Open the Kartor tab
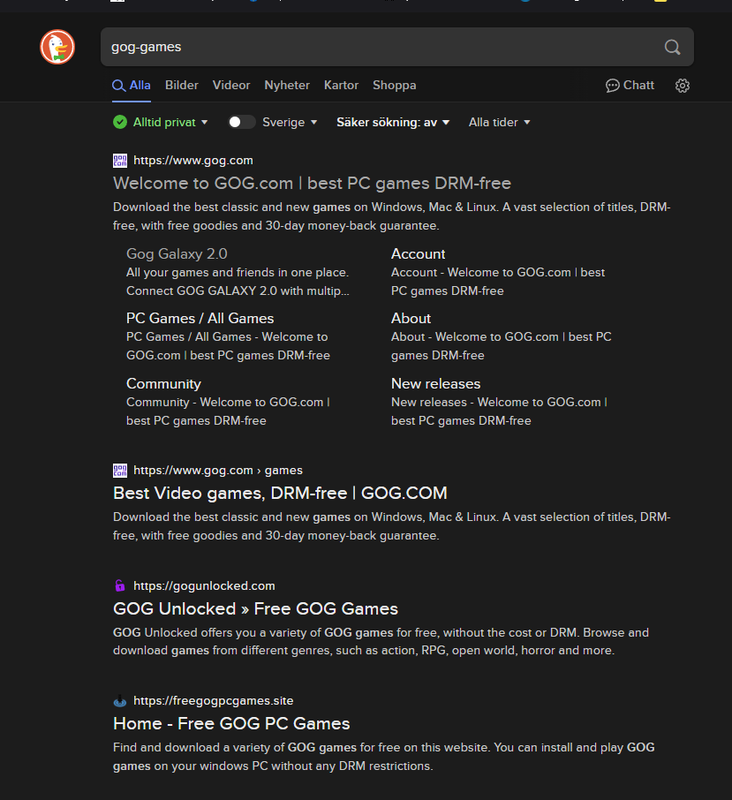The height and width of the screenshot is (800, 732). pos(341,85)
